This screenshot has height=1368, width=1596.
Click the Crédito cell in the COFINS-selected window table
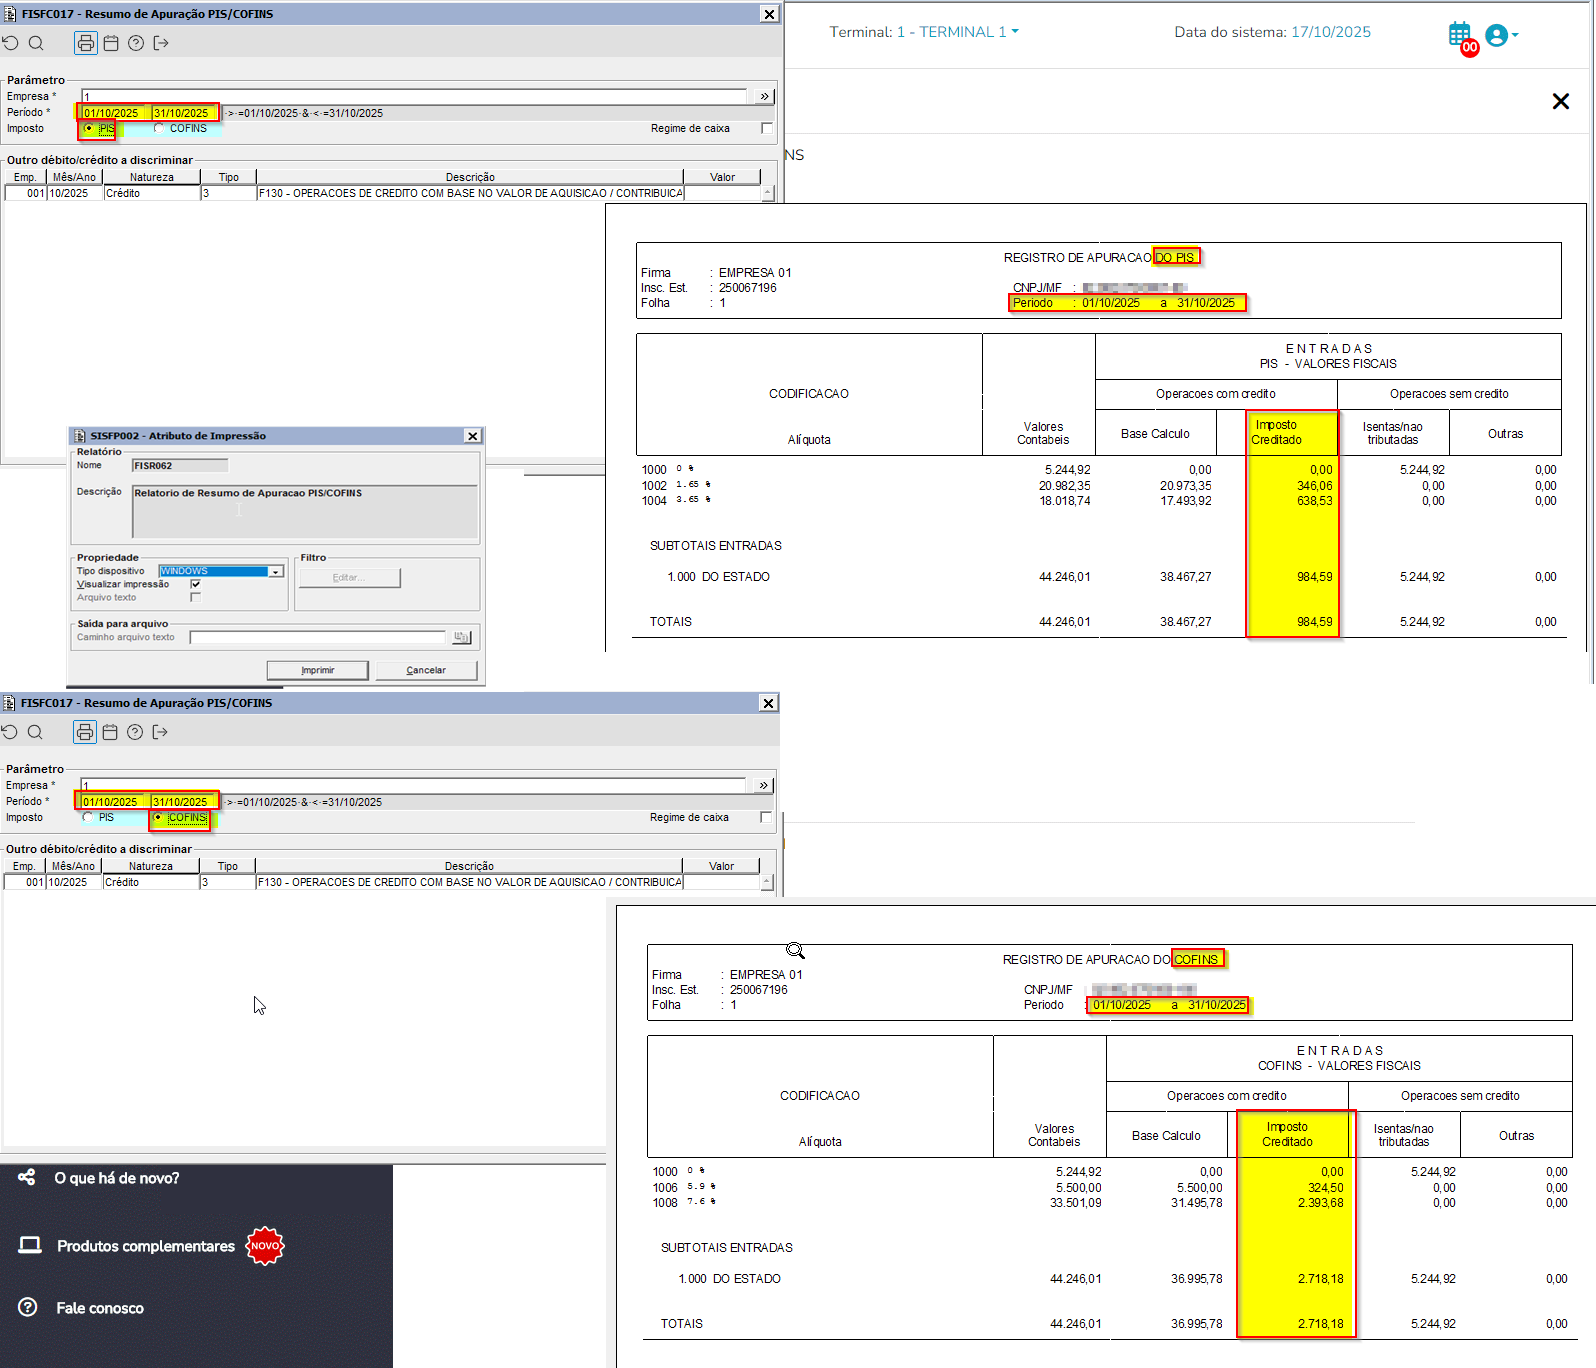coord(151,882)
